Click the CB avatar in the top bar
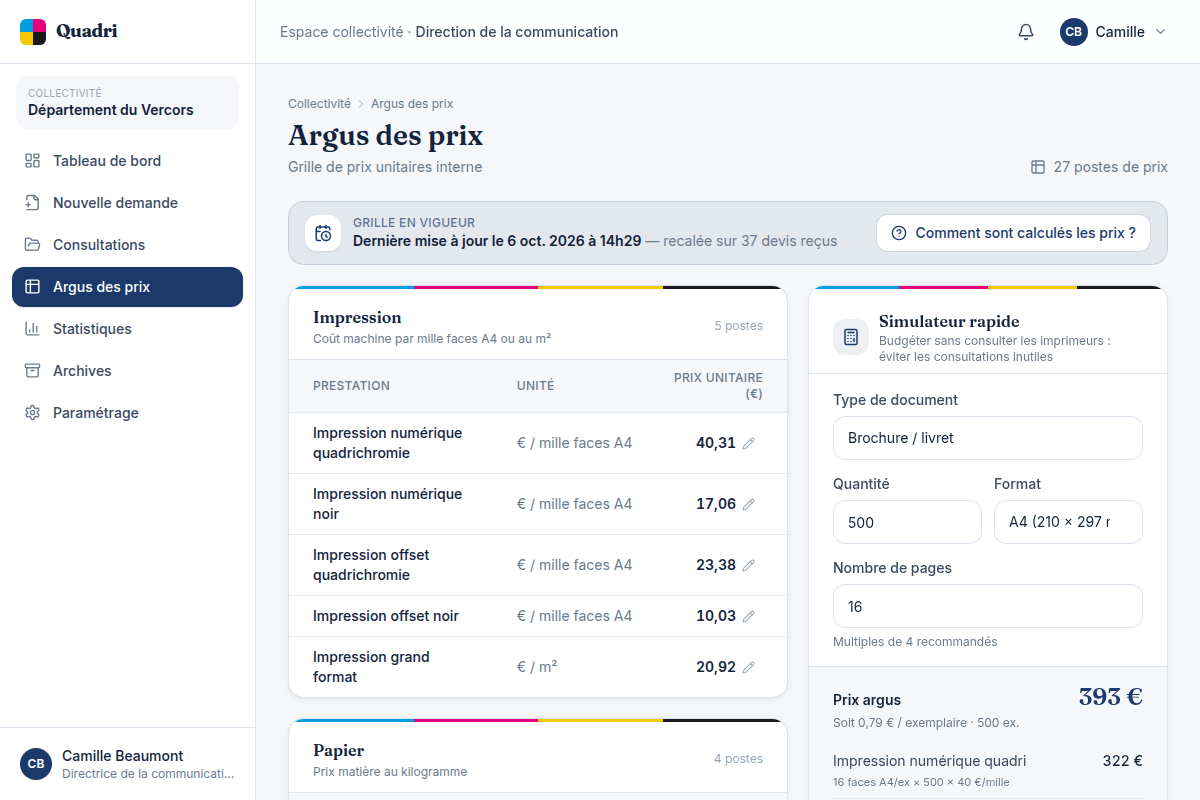 coord(1074,32)
